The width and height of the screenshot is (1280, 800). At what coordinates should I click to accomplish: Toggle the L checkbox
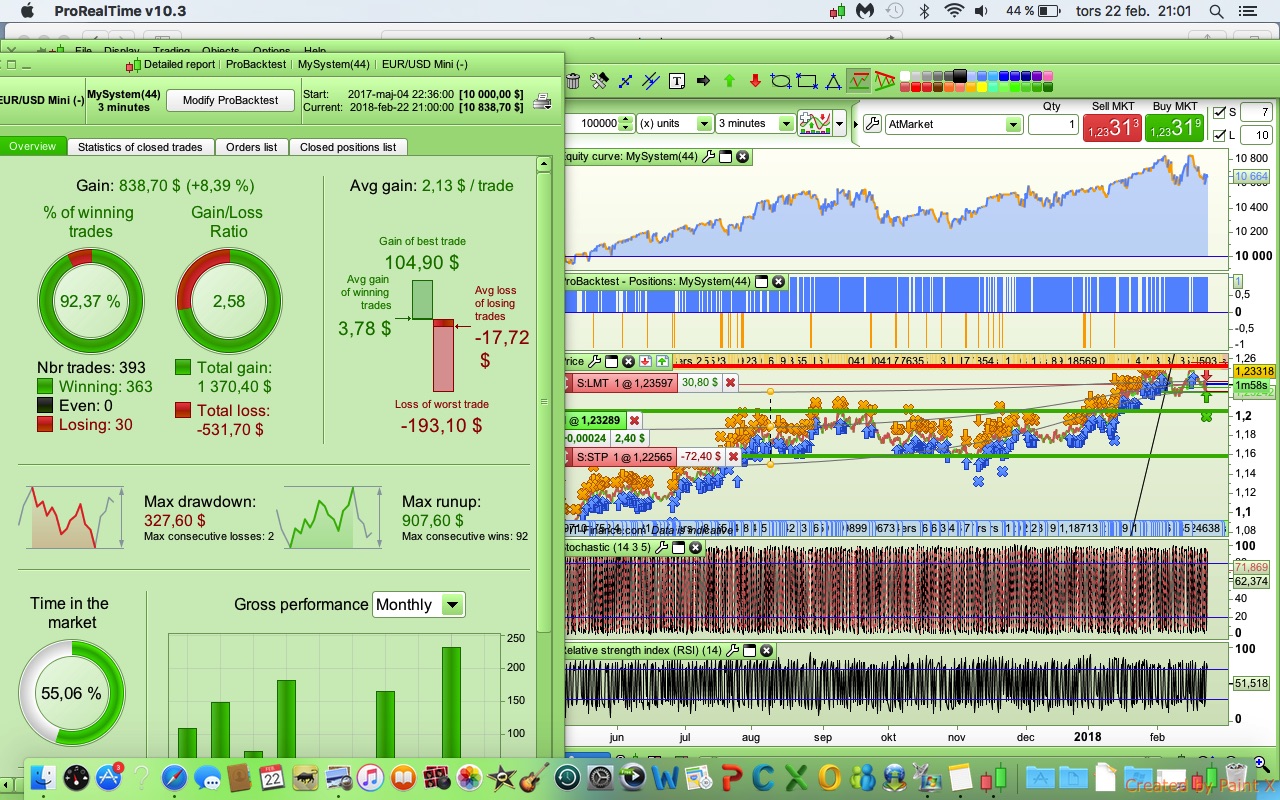tap(1218, 135)
